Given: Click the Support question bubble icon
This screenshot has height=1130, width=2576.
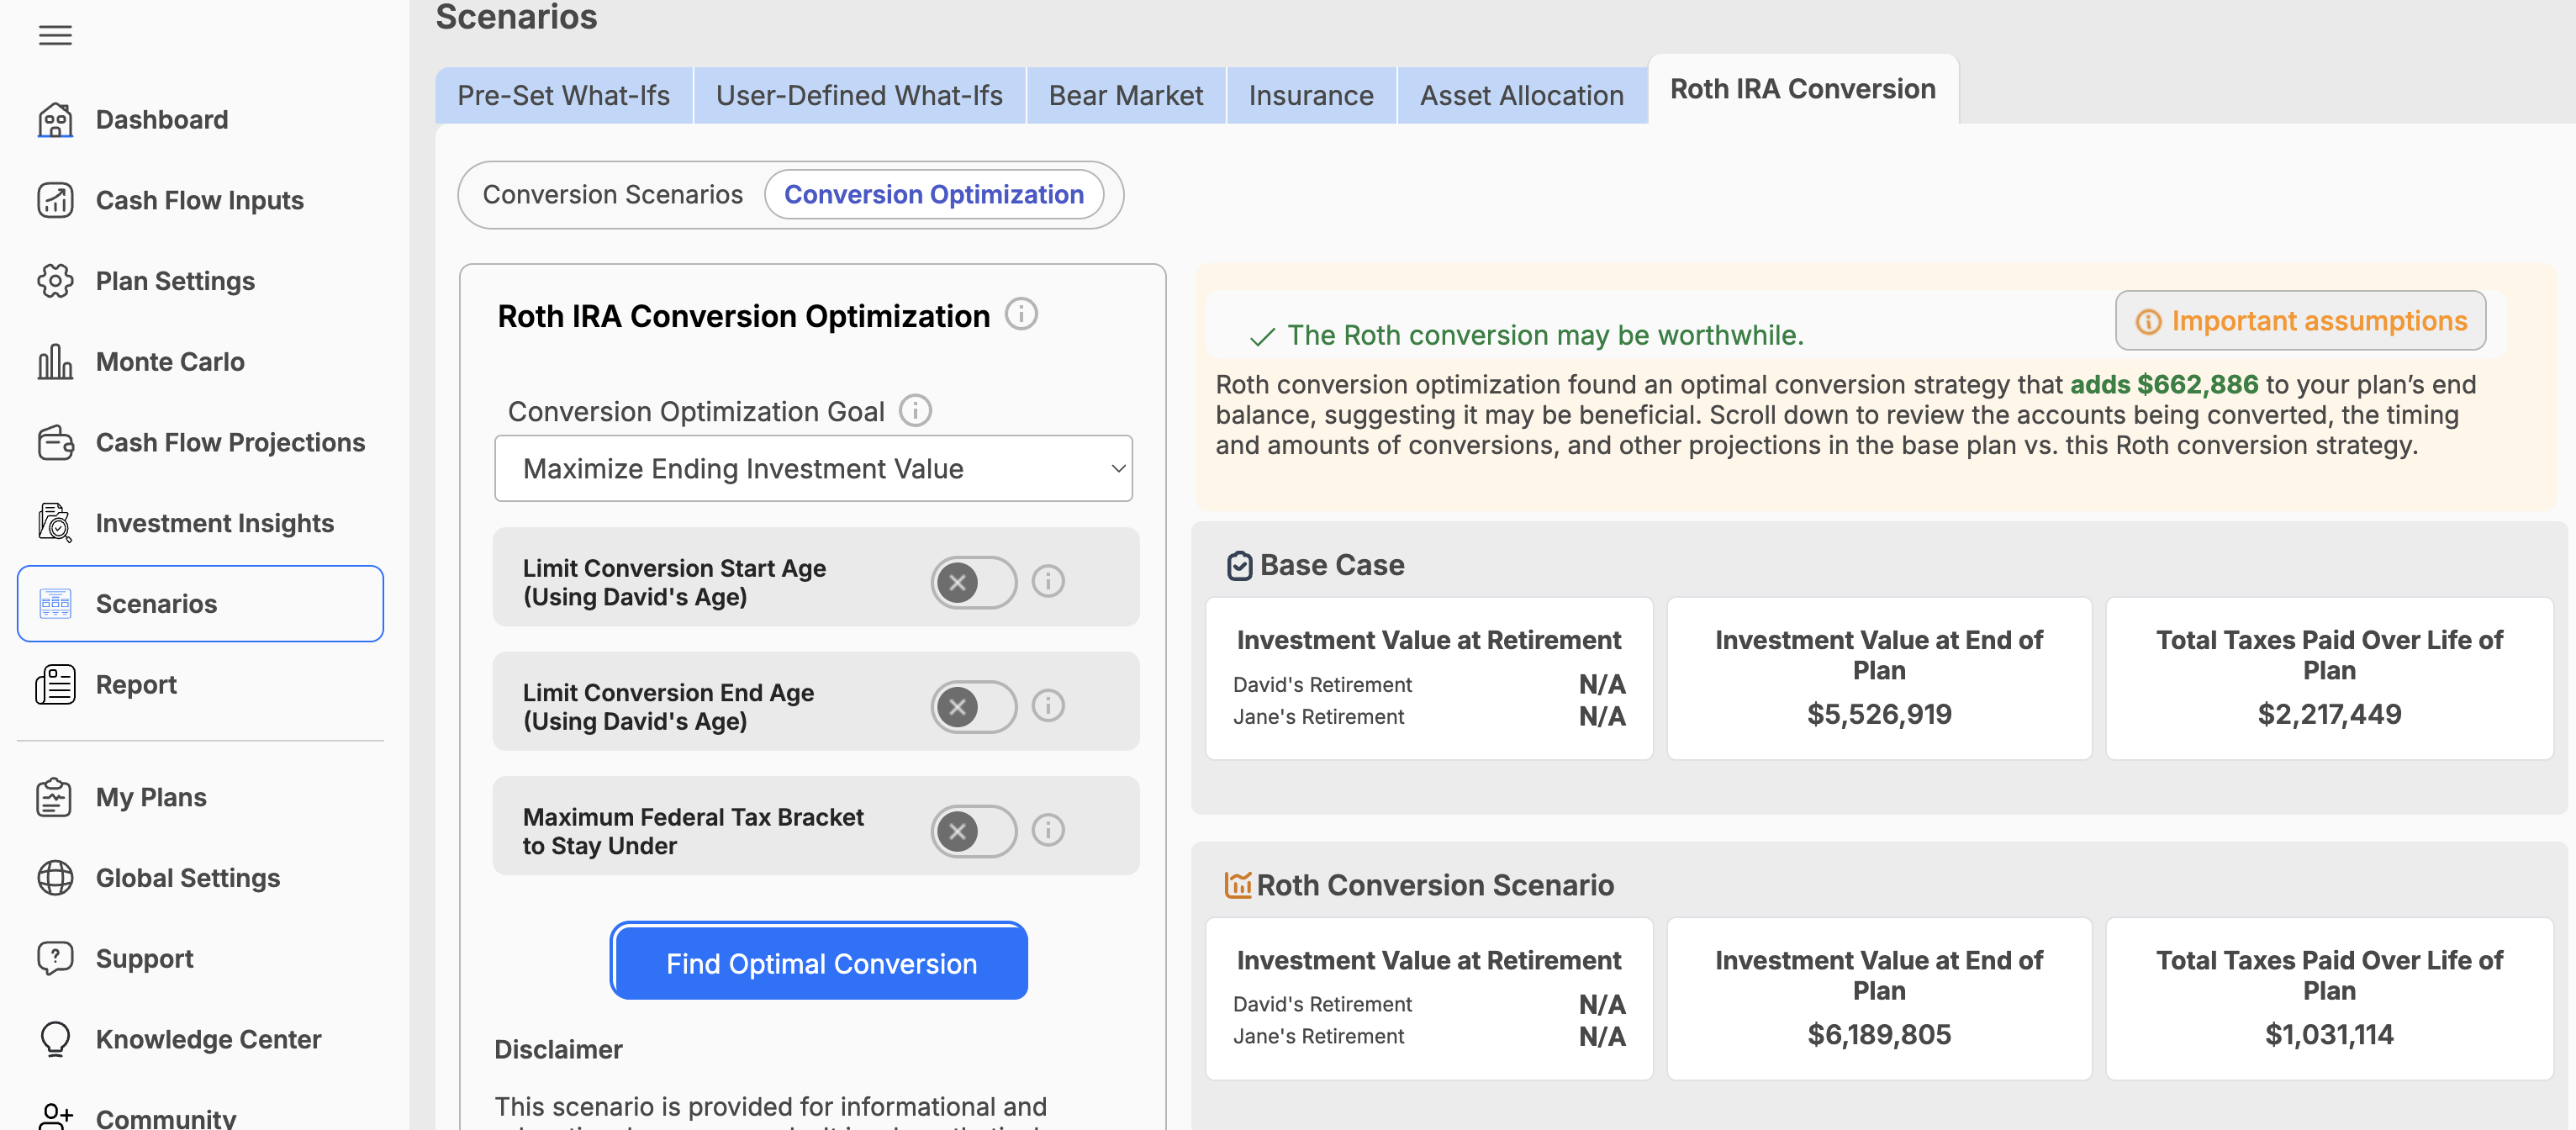Looking at the screenshot, I should (55, 958).
